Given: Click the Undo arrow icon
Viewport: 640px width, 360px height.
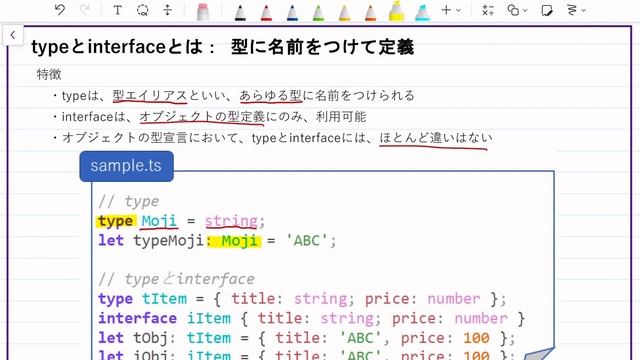Looking at the screenshot, I should 60,10.
